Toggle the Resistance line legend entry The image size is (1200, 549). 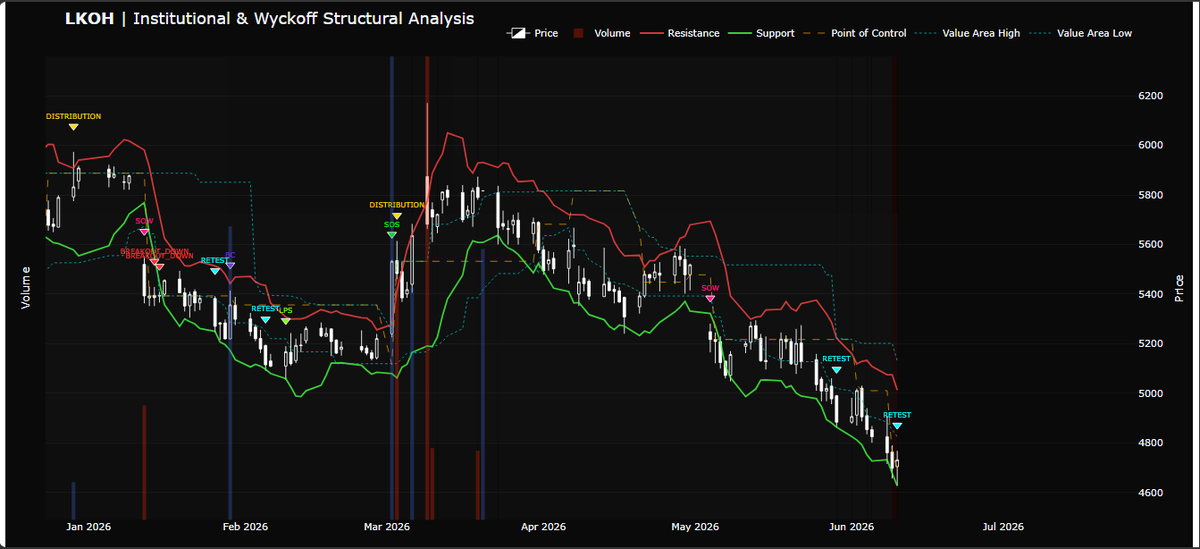(680, 33)
